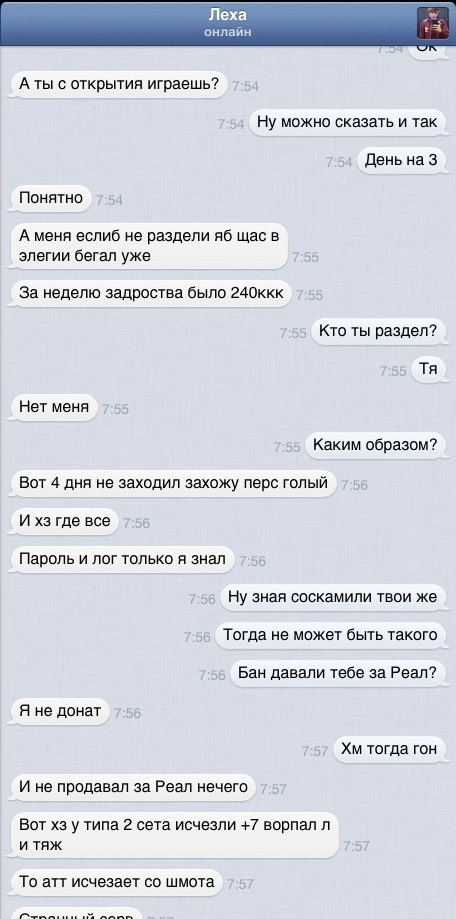This screenshot has width=456, height=919.
Task: Tap the 'И хз где все' bubble
Action: [64, 521]
